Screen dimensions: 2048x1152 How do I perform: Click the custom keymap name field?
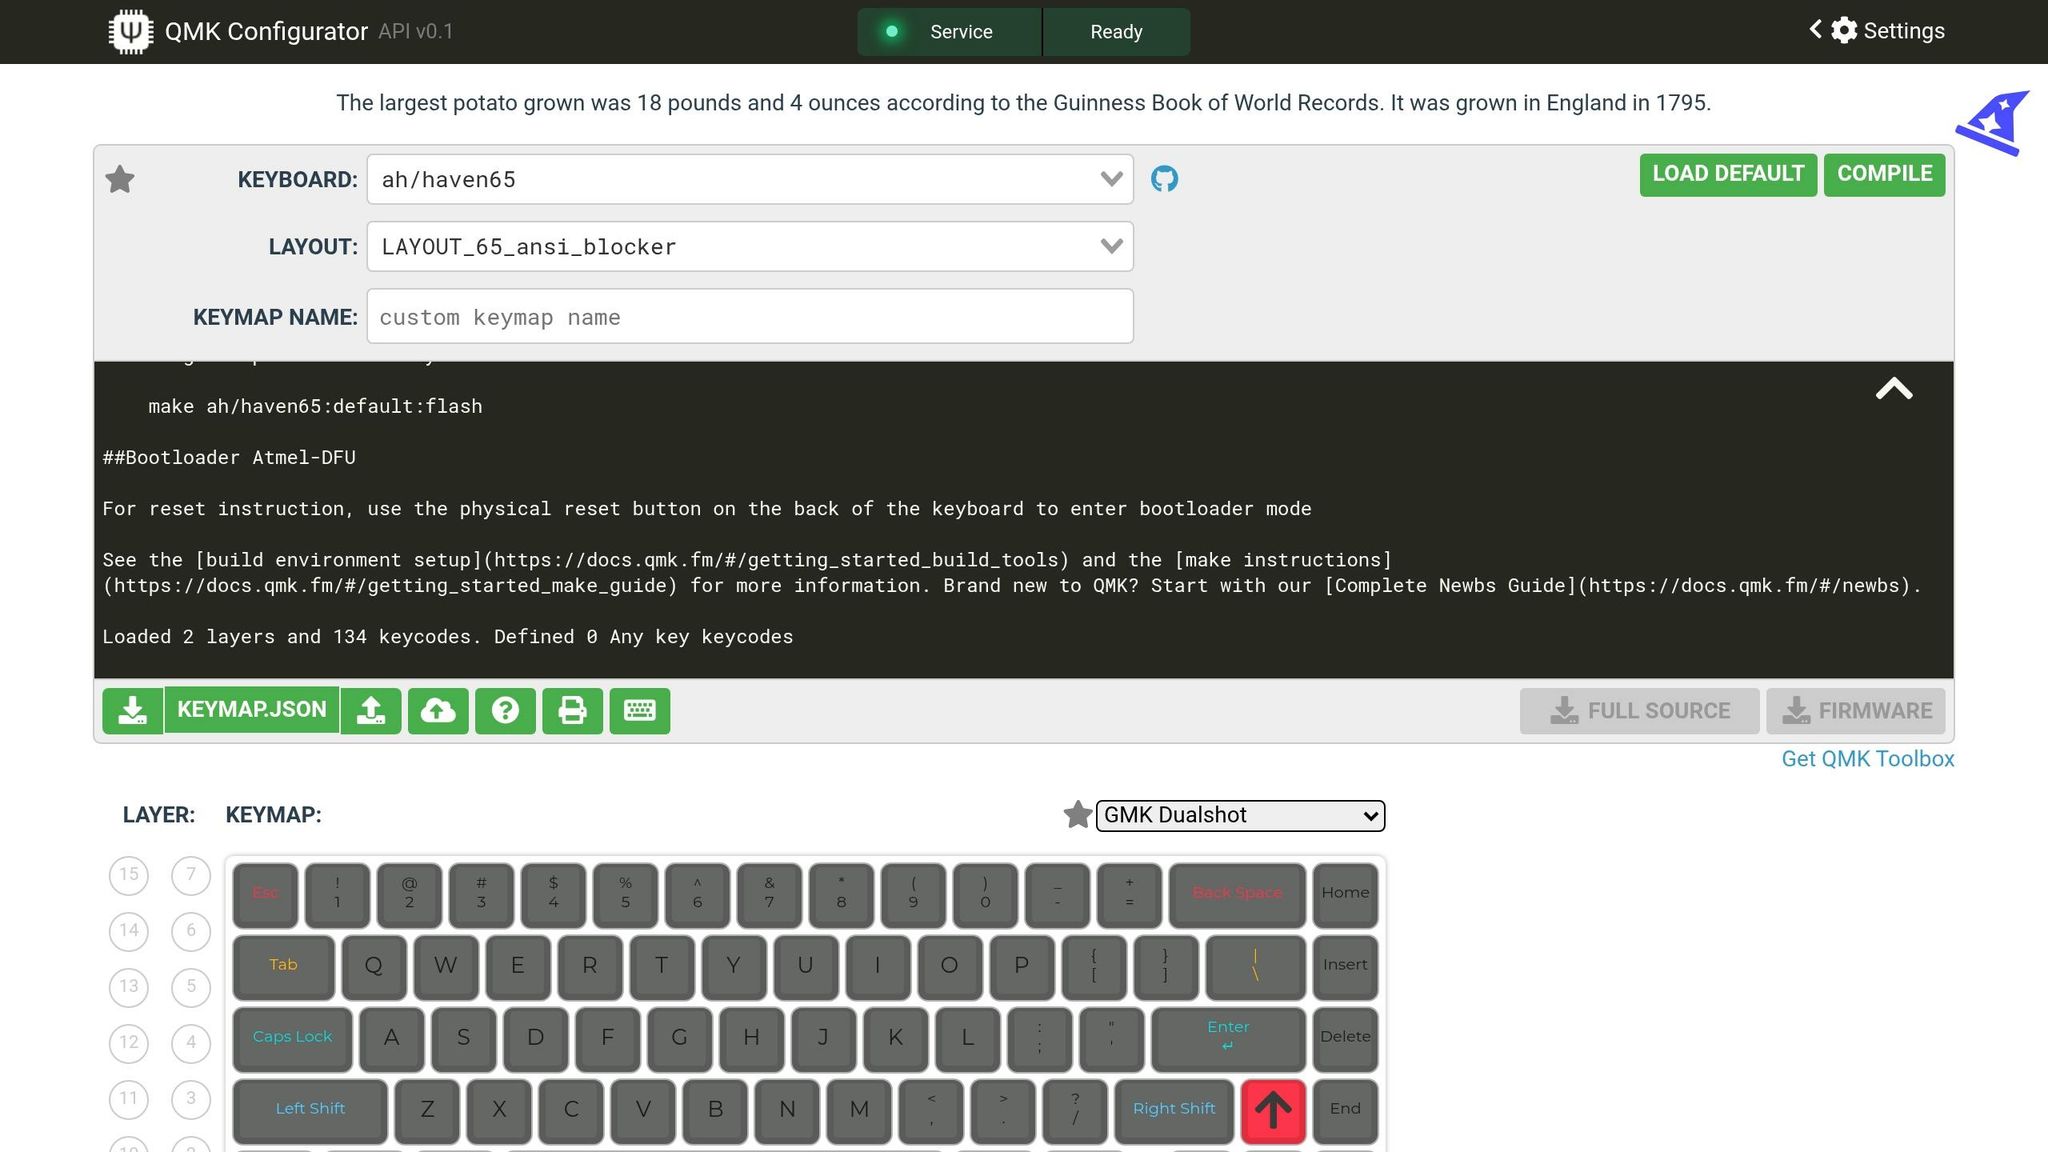tap(749, 316)
